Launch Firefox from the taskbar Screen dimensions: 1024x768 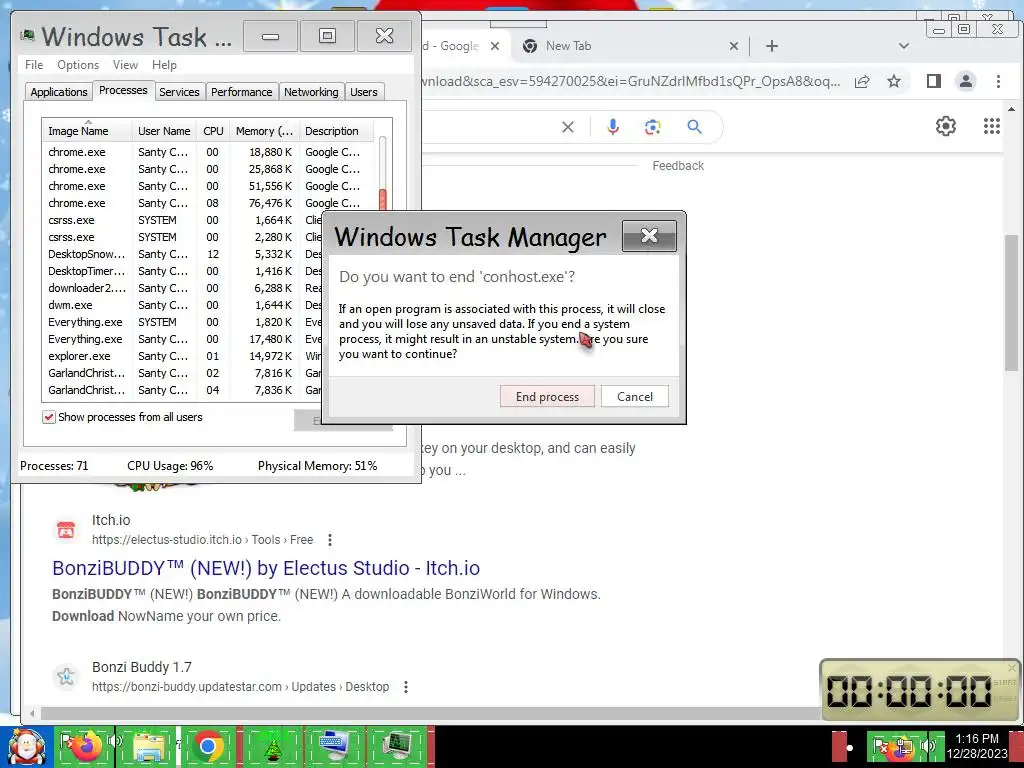click(85, 746)
